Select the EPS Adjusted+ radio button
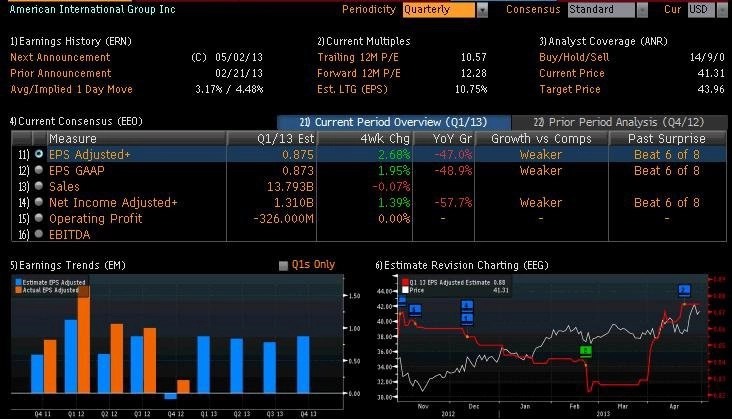This screenshot has width=732, height=419. point(39,154)
